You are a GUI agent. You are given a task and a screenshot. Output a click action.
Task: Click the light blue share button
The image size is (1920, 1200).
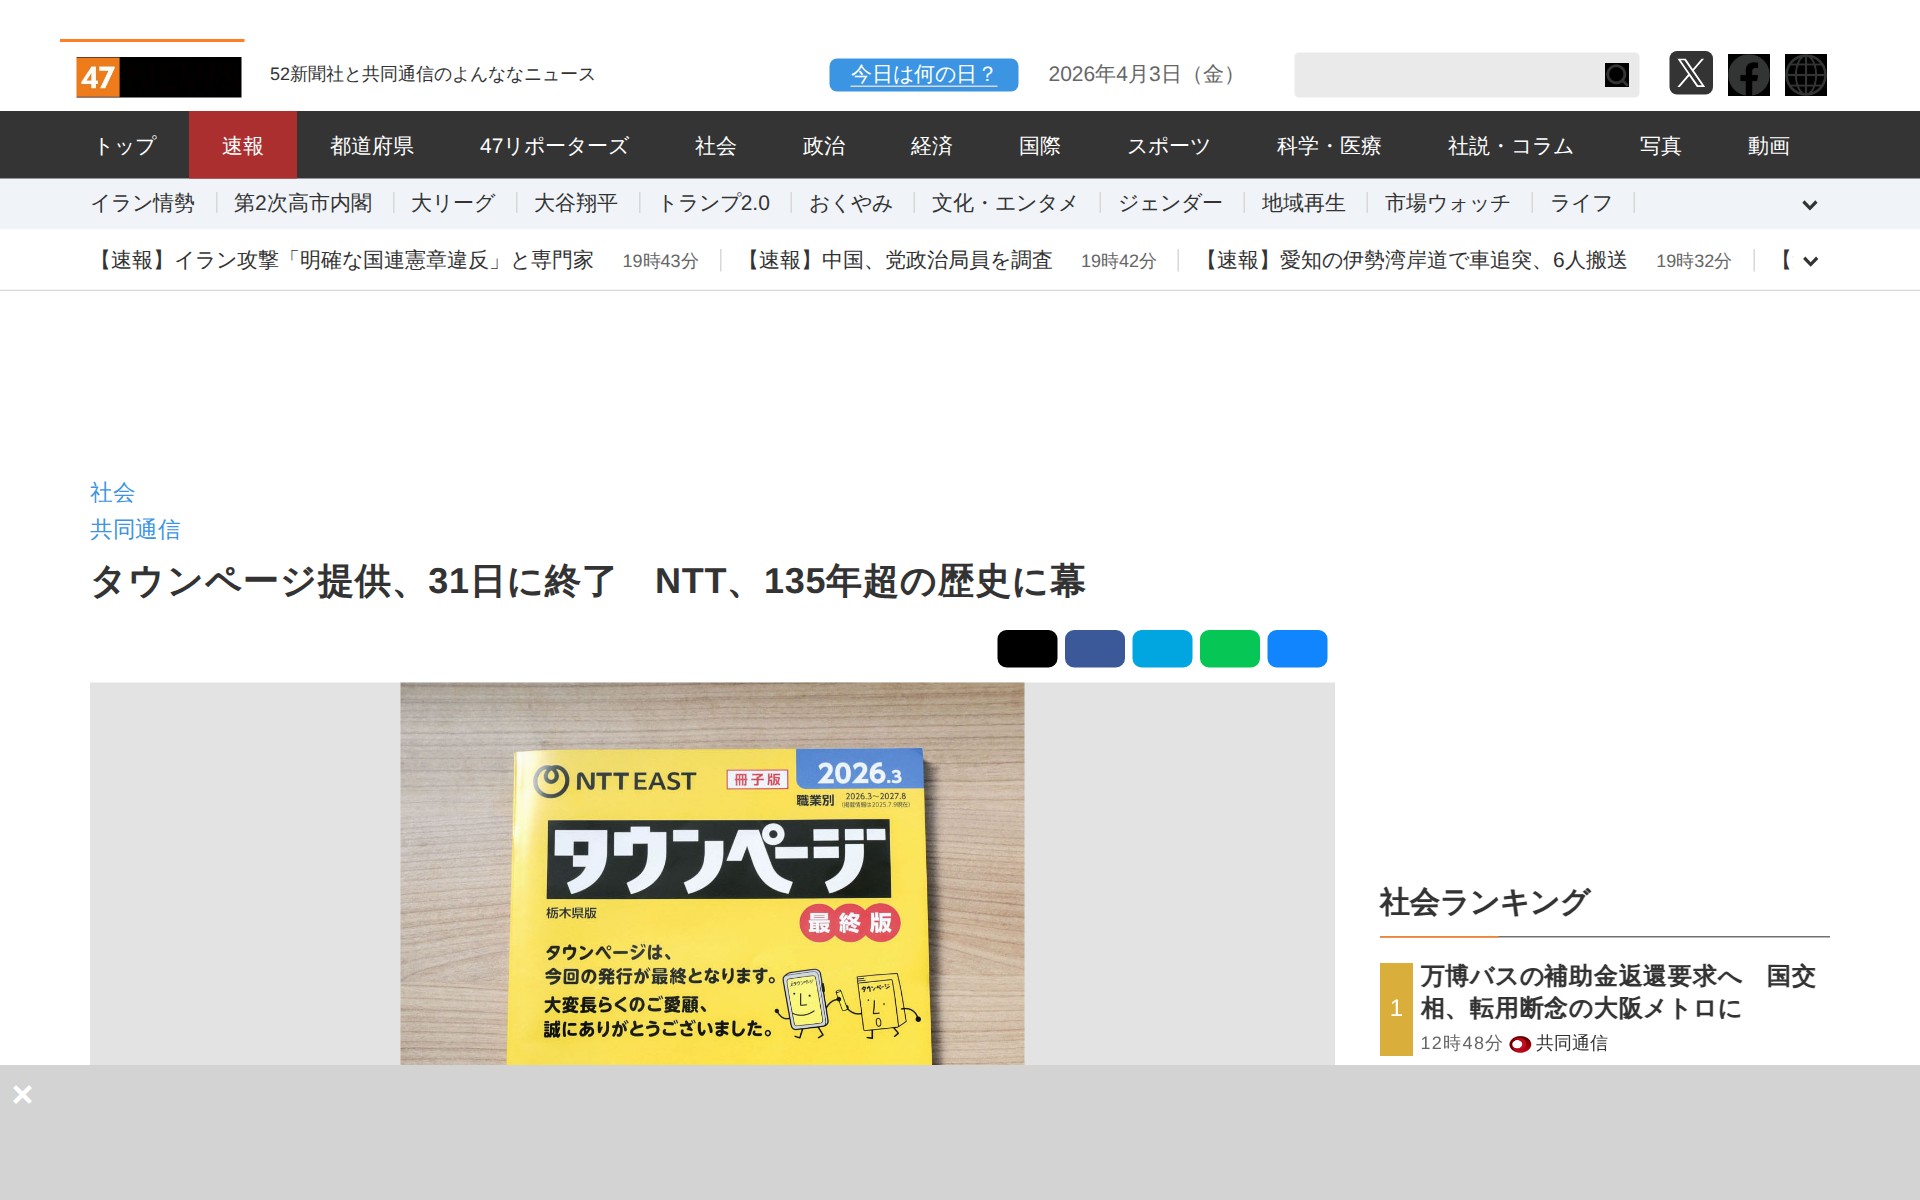pyautogui.click(x=1162, y=649)
